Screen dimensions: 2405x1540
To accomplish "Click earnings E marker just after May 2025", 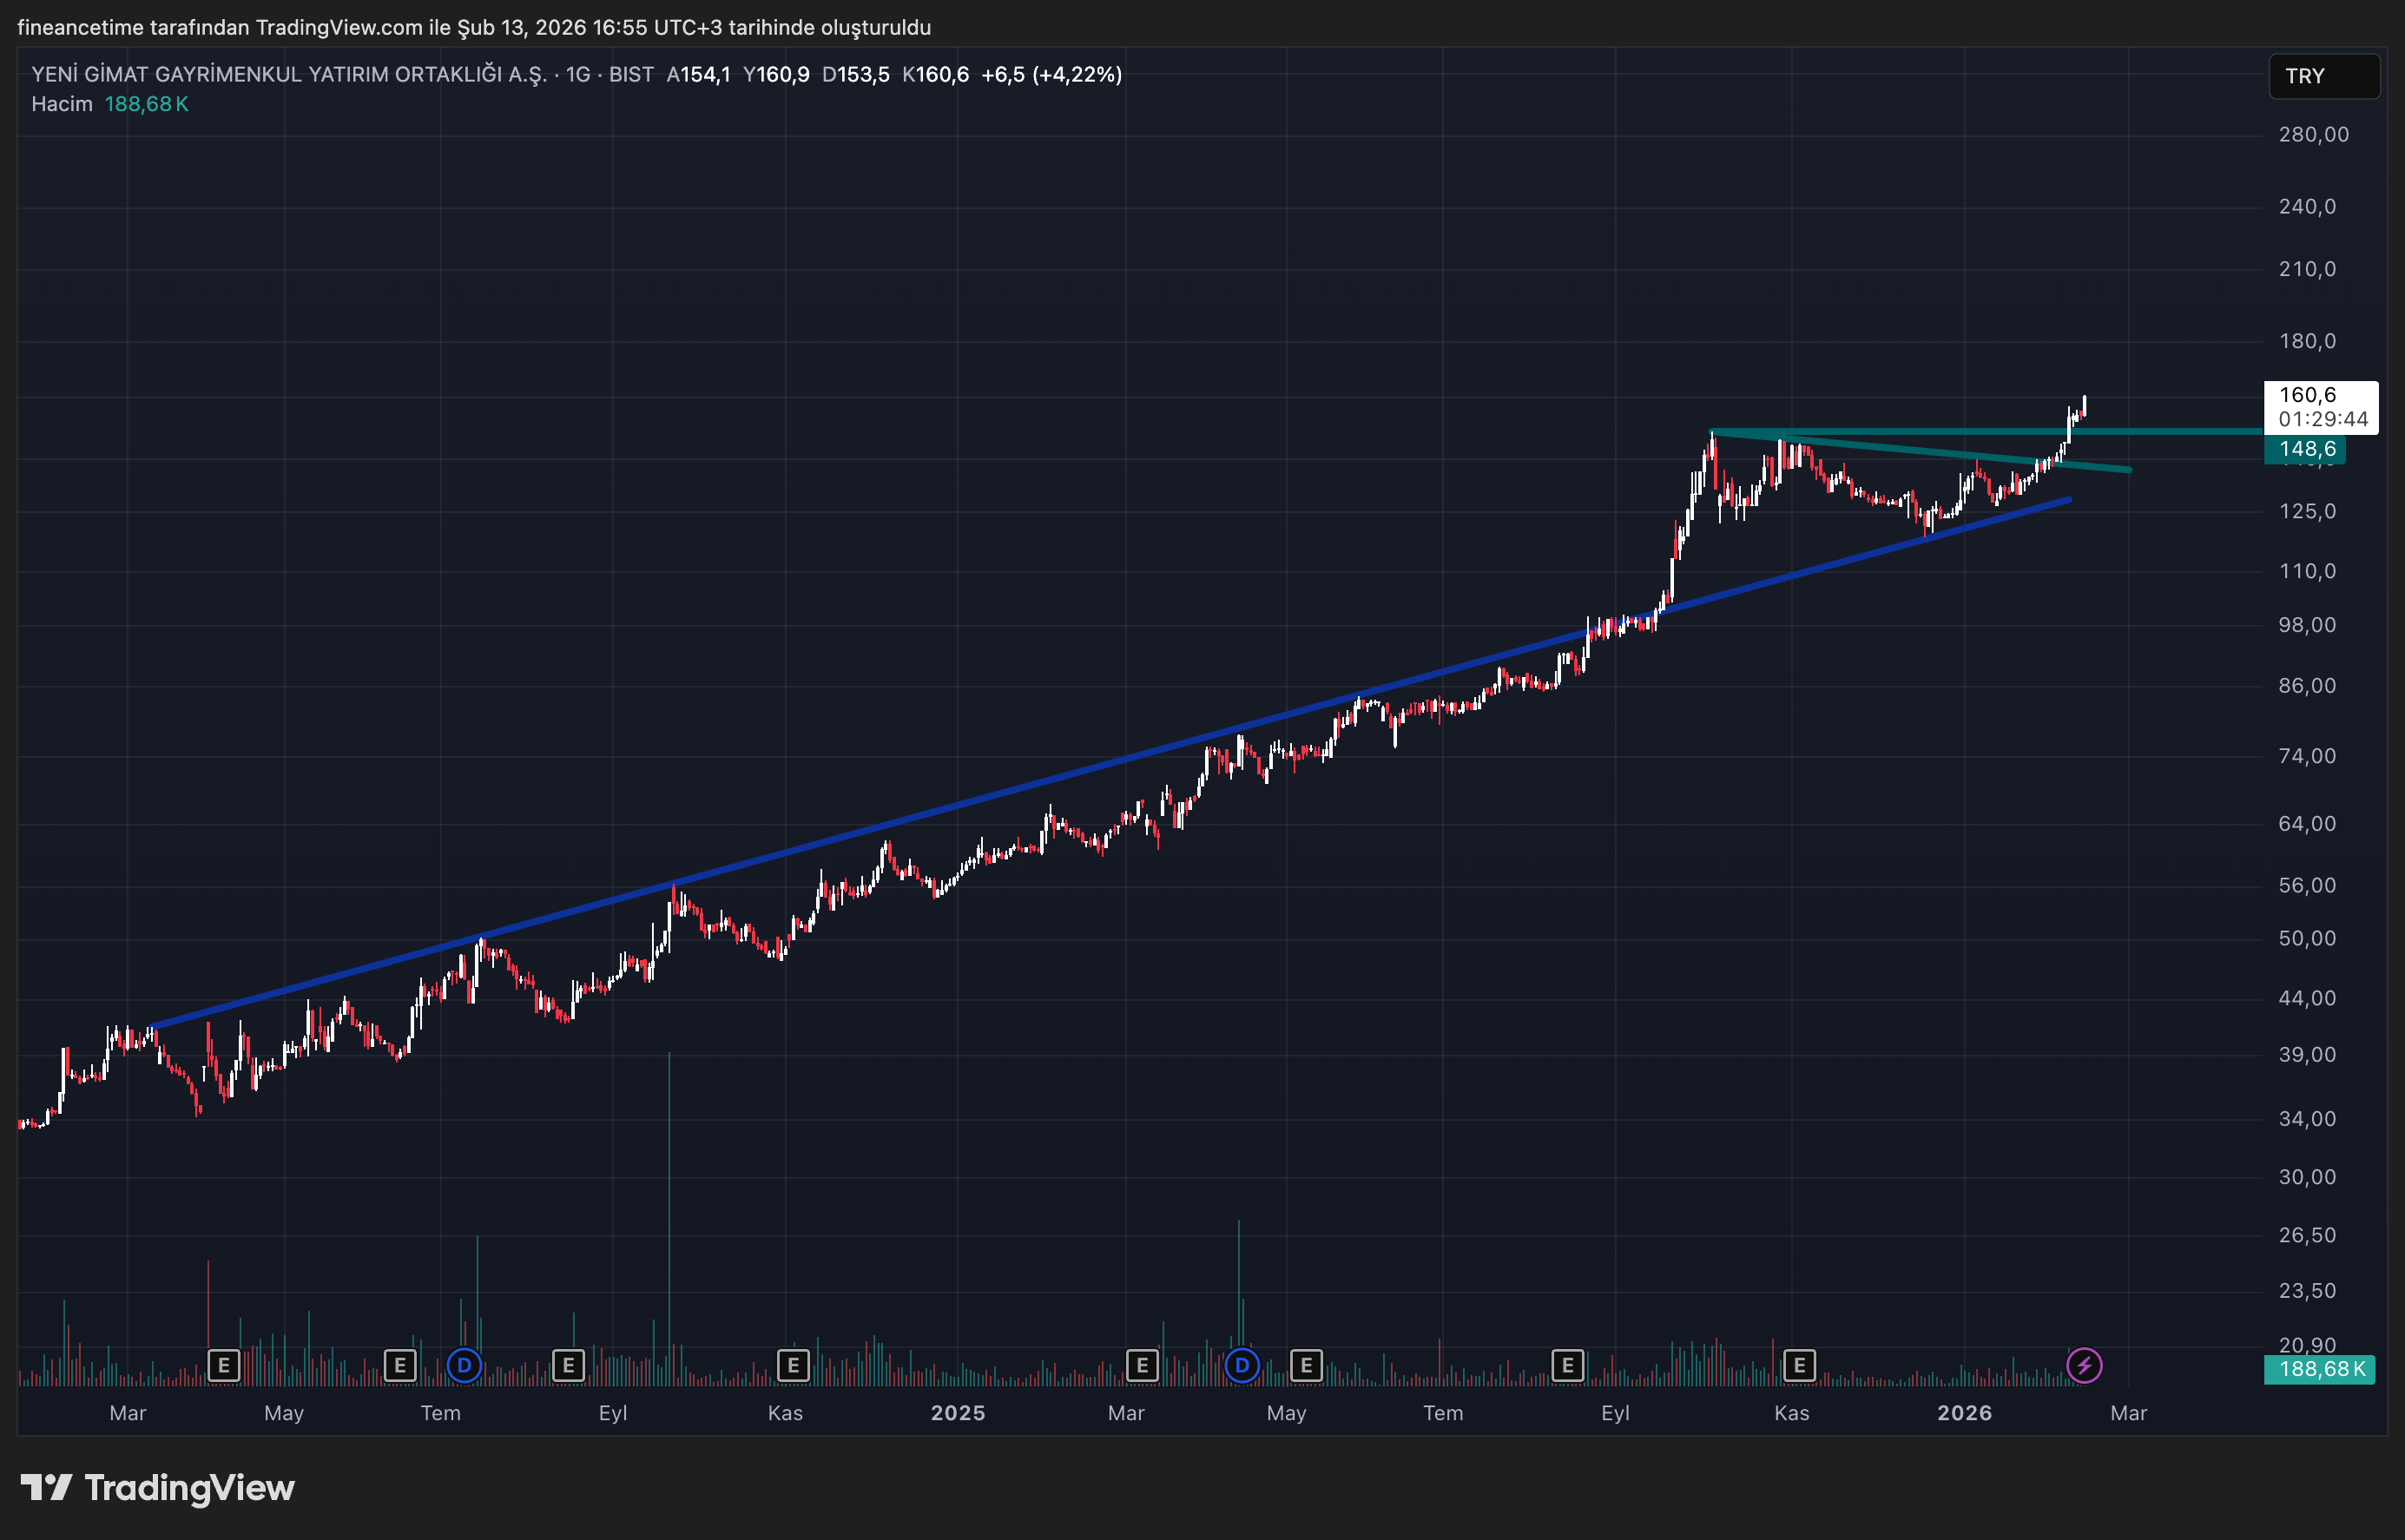I will pyautogui.click(x=1306, y=1365).
